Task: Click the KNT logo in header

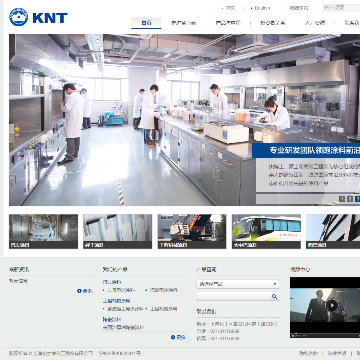Action: (x=38, y=17)
